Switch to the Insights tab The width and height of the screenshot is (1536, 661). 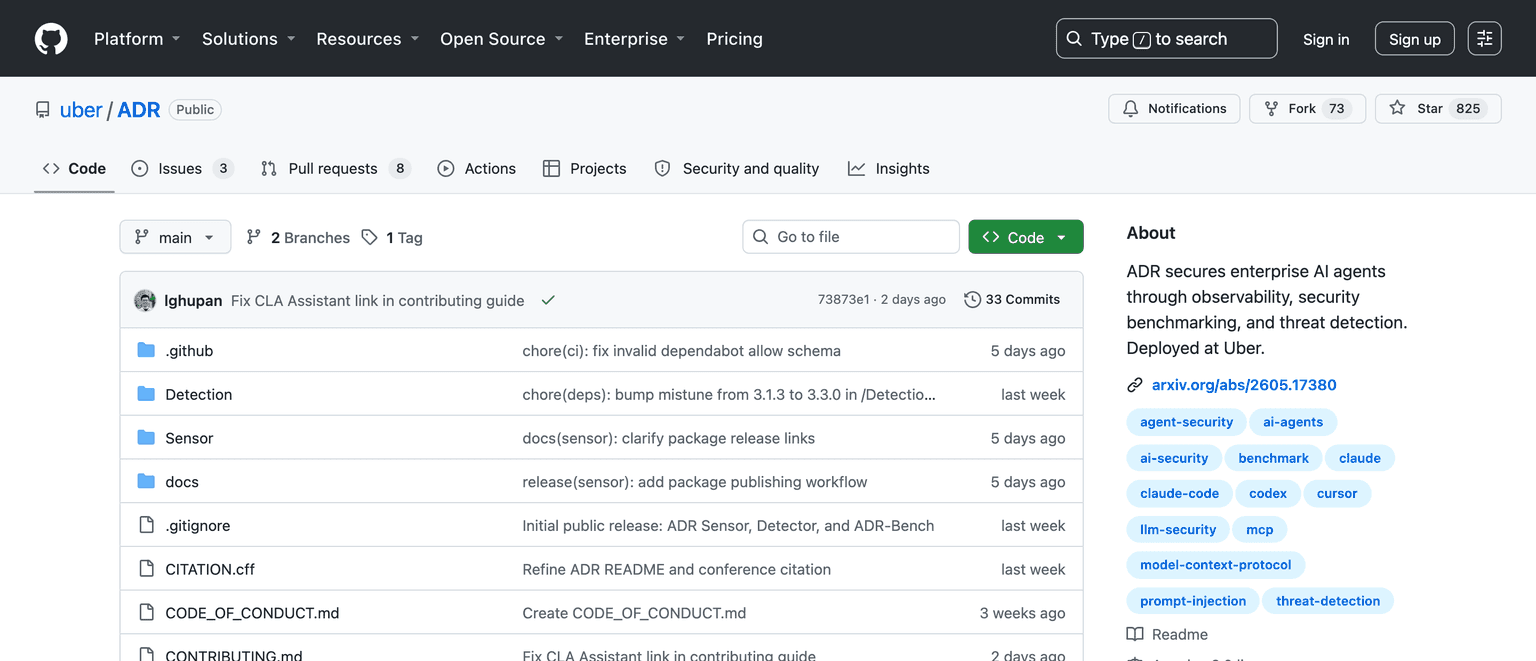click(x=889, y=168)
